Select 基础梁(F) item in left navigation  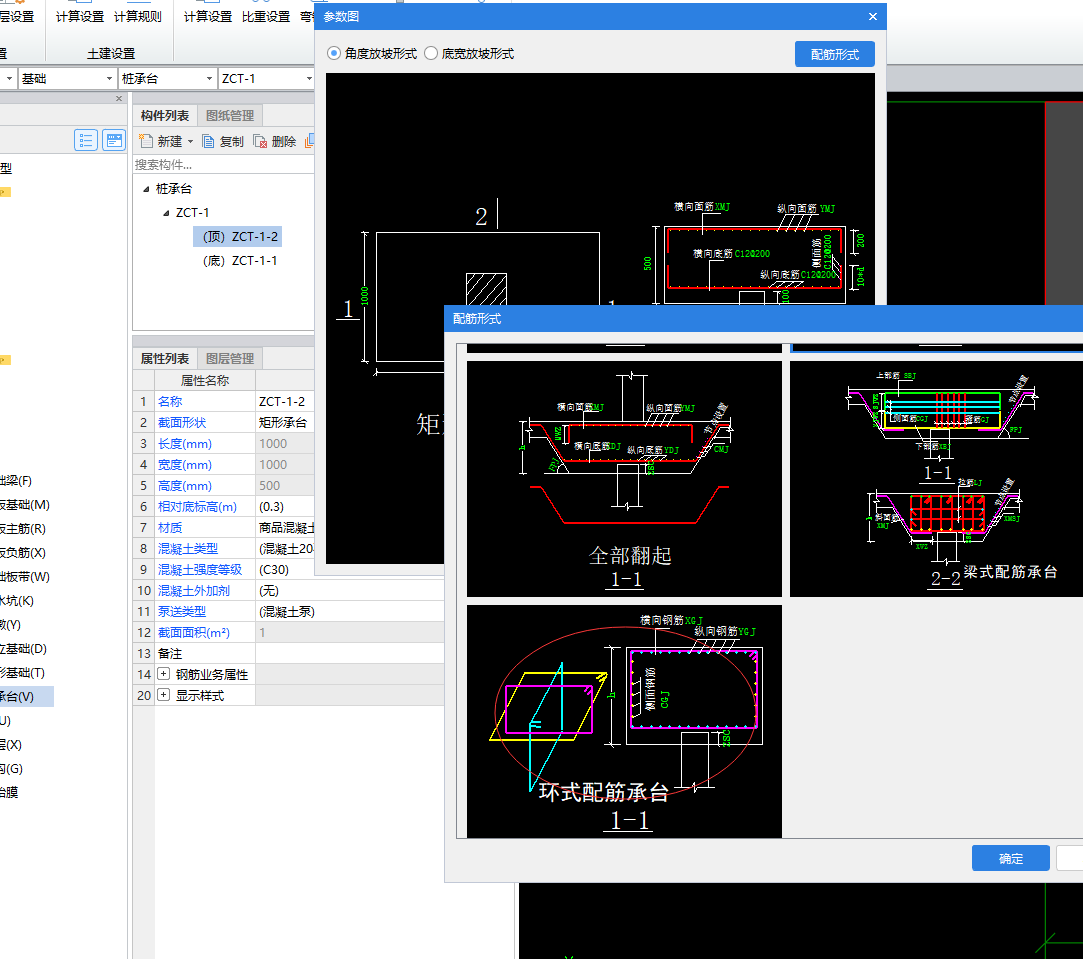pyautogui.click(x=17, y=480)
